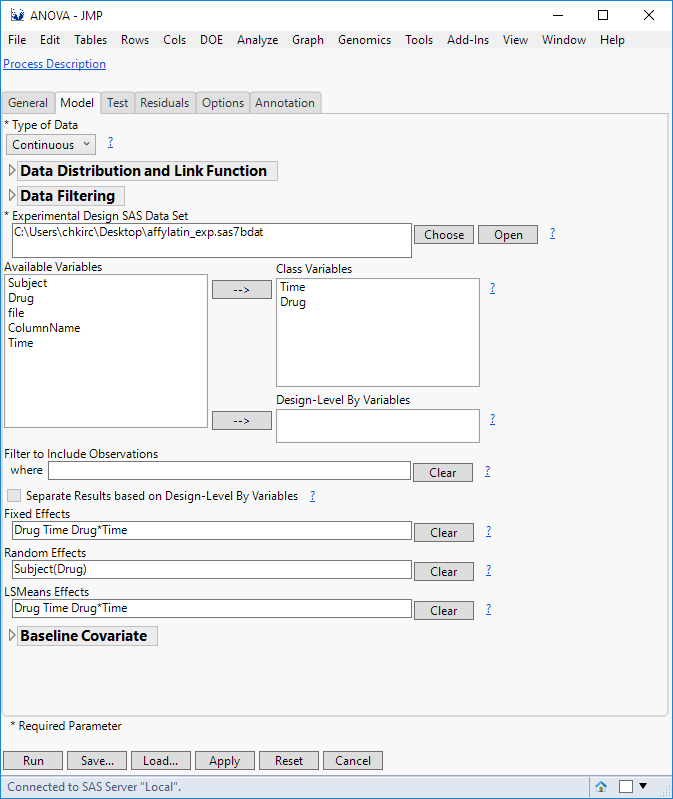Open help for LSMeans Effects field
The image size is (673, 799).
(488, 609)
